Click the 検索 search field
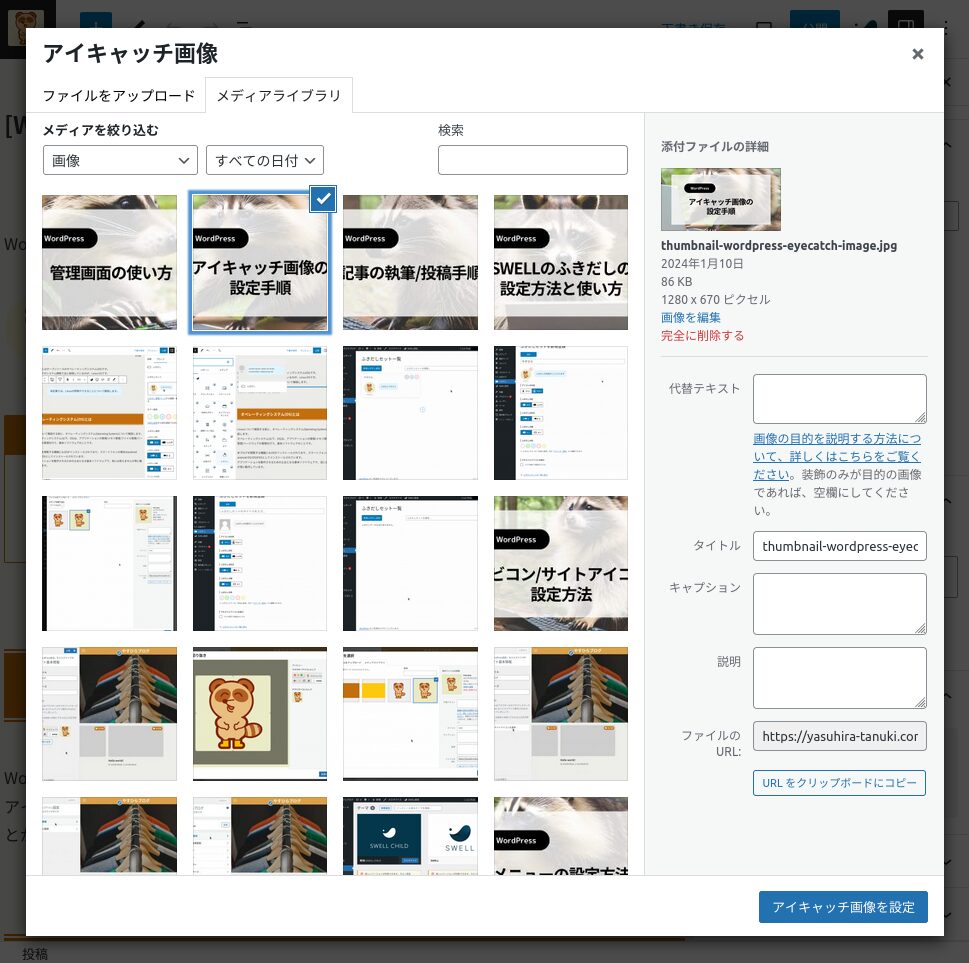 pos(533,160)
